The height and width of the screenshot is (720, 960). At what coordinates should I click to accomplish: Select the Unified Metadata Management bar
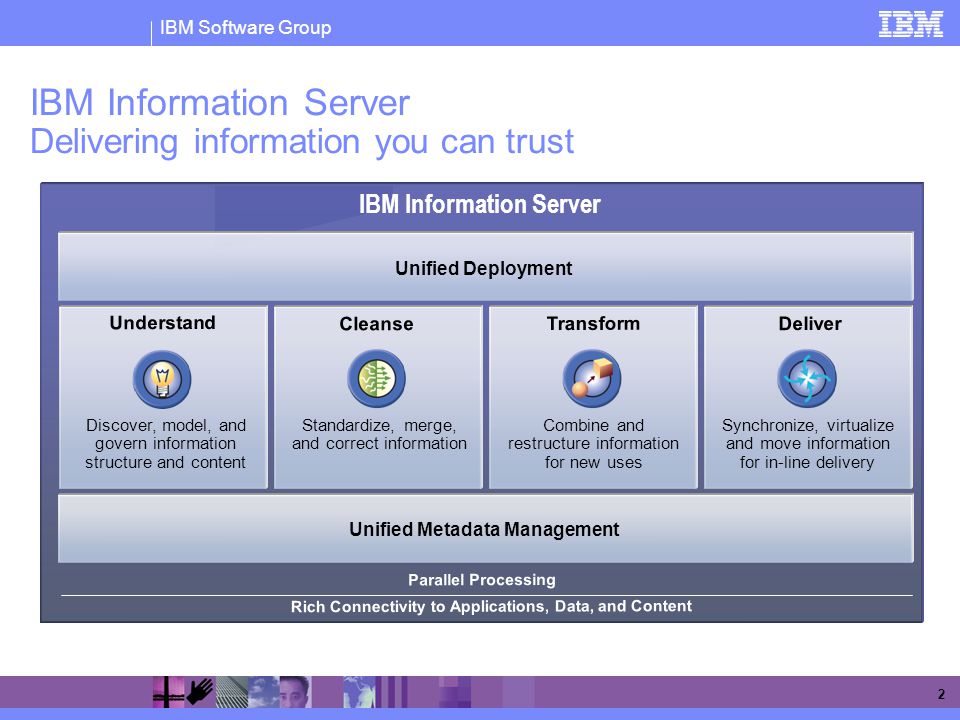tap(486, 529)
